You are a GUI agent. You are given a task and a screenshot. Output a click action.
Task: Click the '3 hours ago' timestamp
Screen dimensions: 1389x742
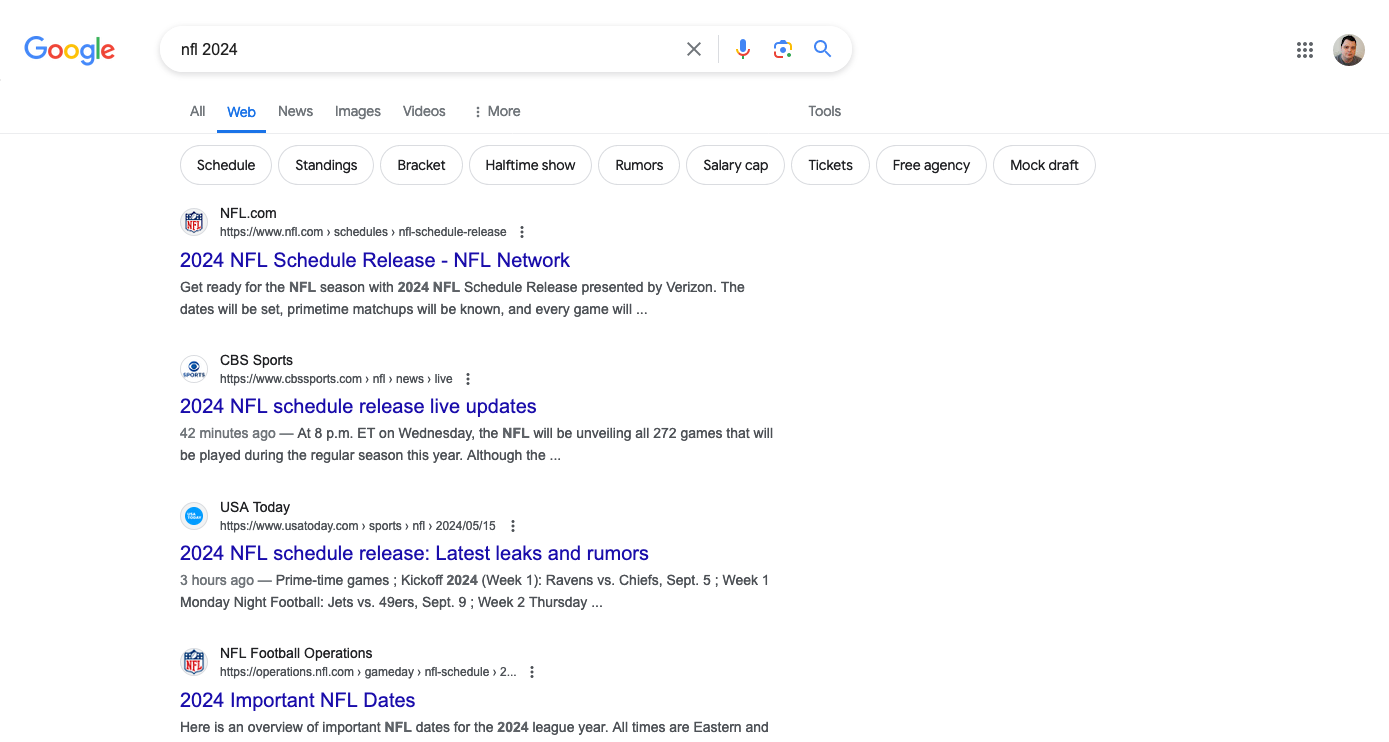pos(217,580)
